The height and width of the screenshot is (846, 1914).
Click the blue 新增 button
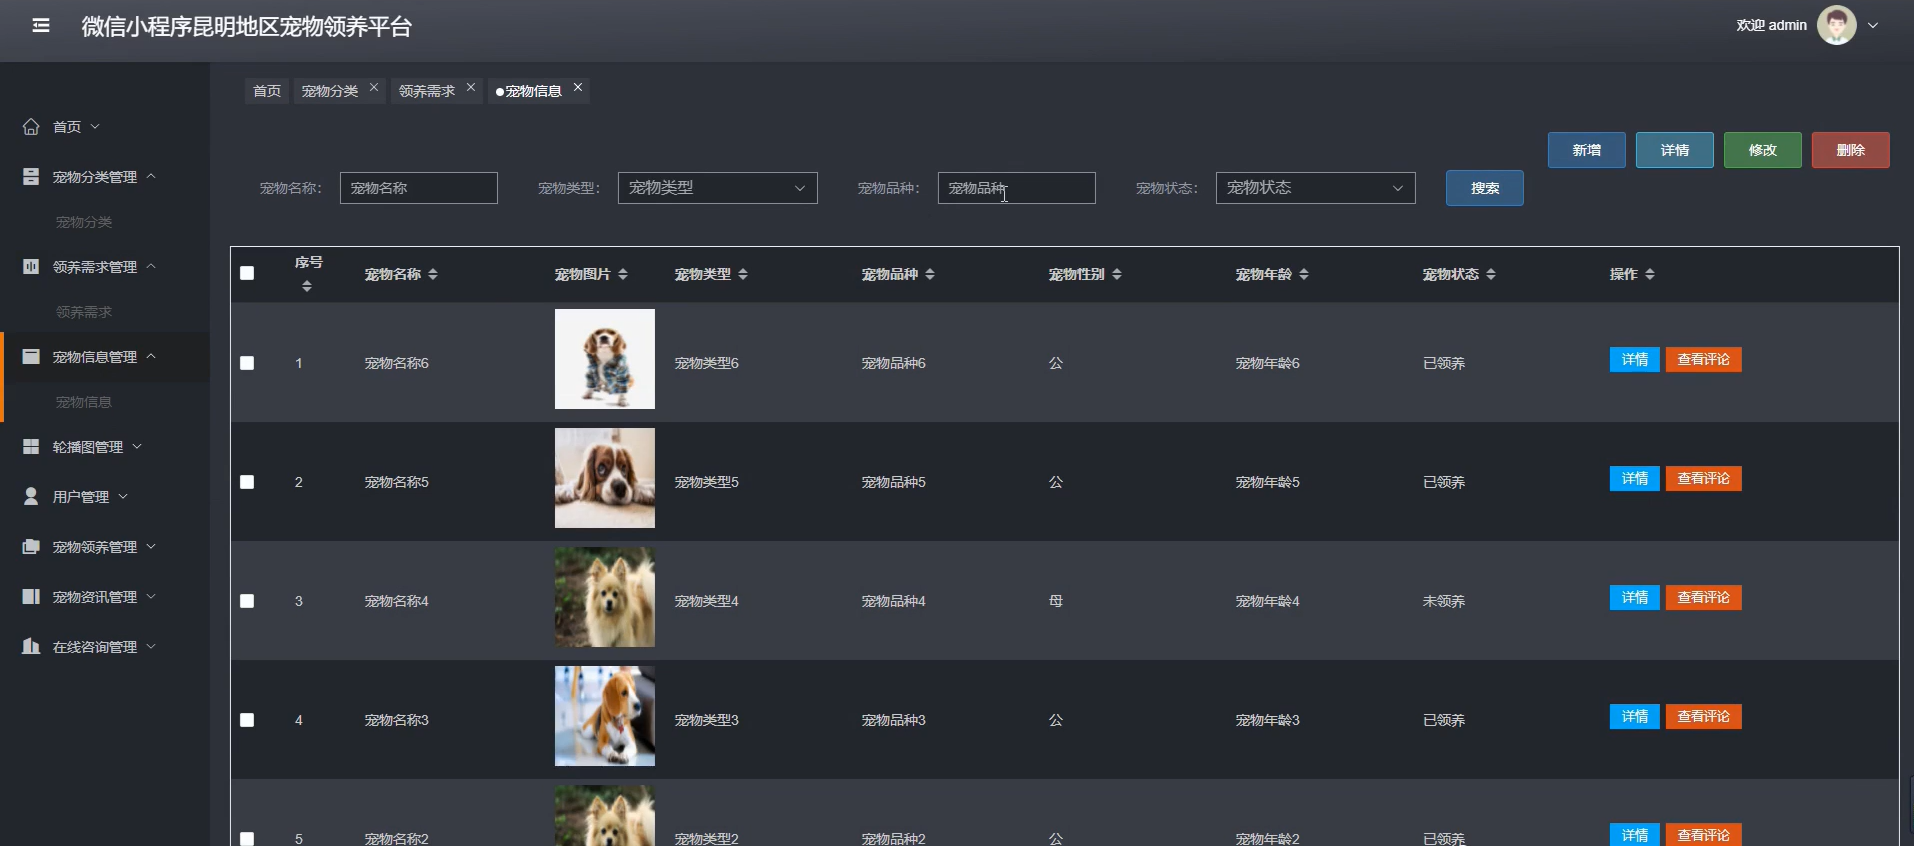1587,150
